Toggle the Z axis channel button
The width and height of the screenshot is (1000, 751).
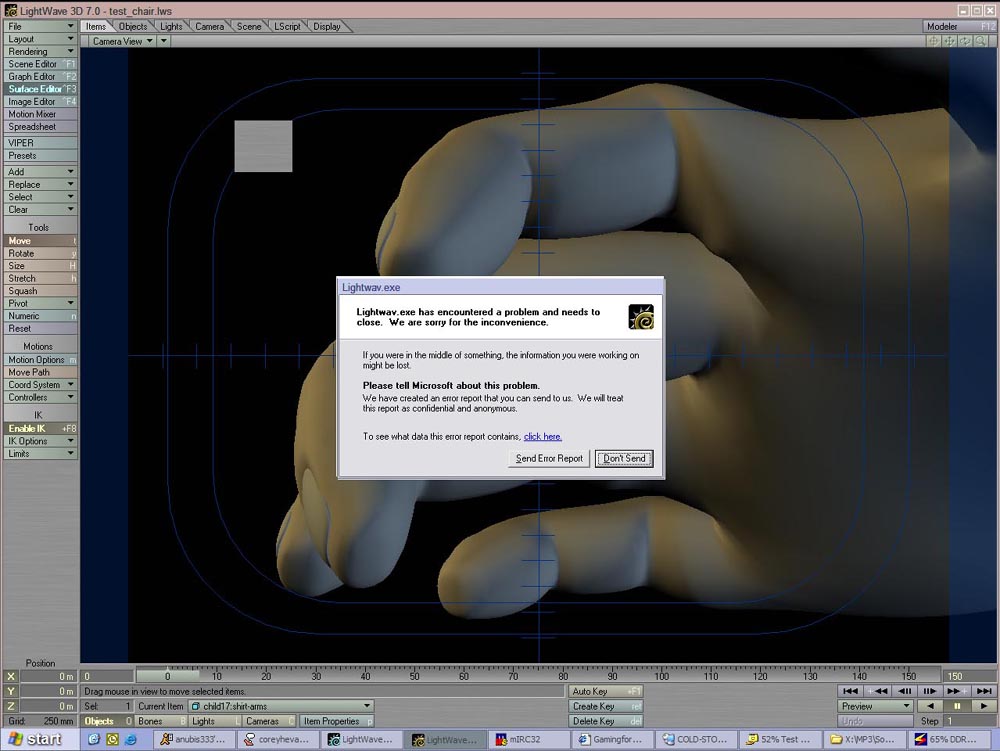[x=11, y=706]
